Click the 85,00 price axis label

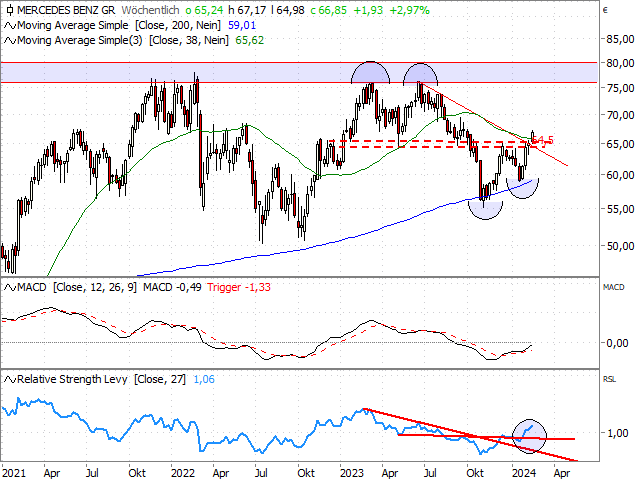click(x=620, y=40)
